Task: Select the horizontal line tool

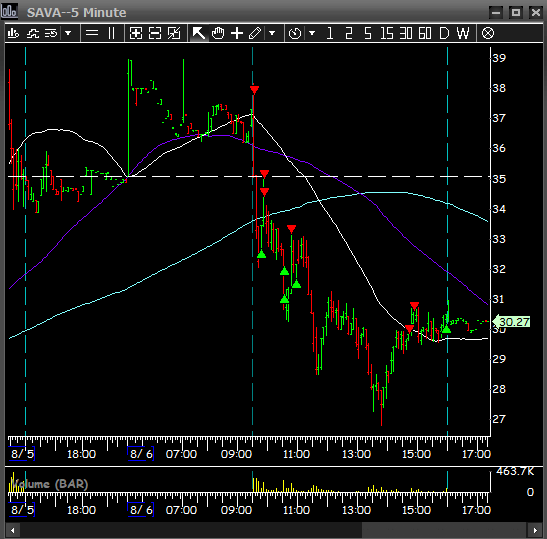Action: [x=92, y=33]
